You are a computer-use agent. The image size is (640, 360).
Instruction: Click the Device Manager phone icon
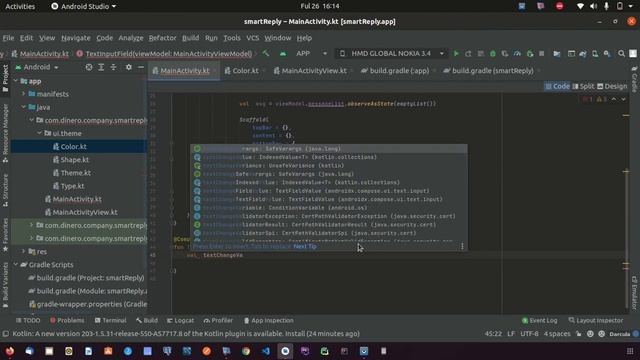(x=595, y=53)
